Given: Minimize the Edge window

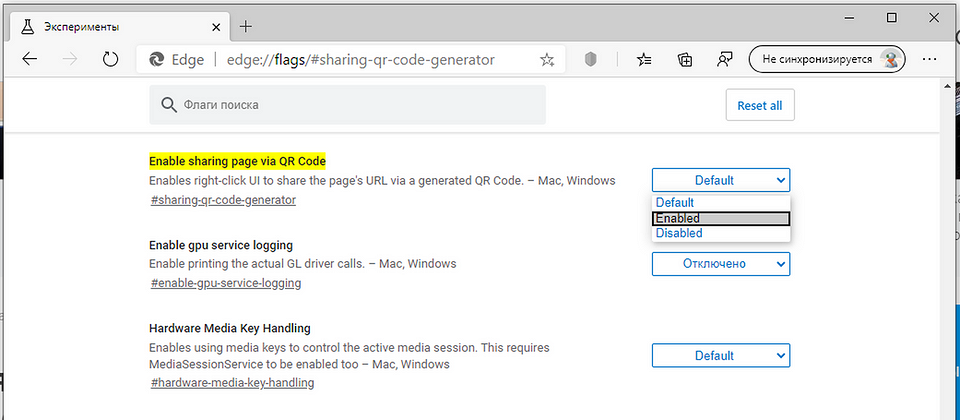Looking at the screenshot, I should coord(850,18).
